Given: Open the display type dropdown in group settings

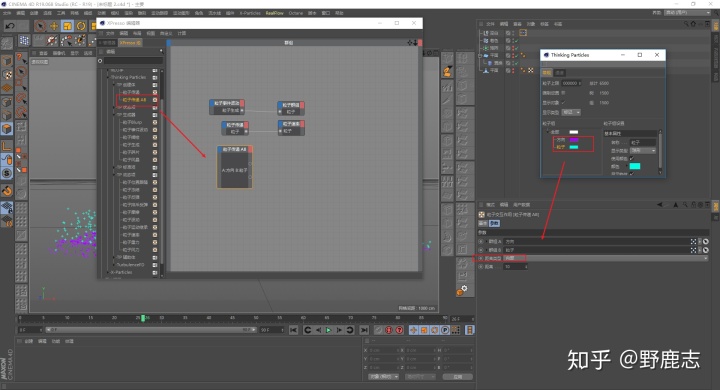Looking at the screenshot, I should tap(643, 150).
